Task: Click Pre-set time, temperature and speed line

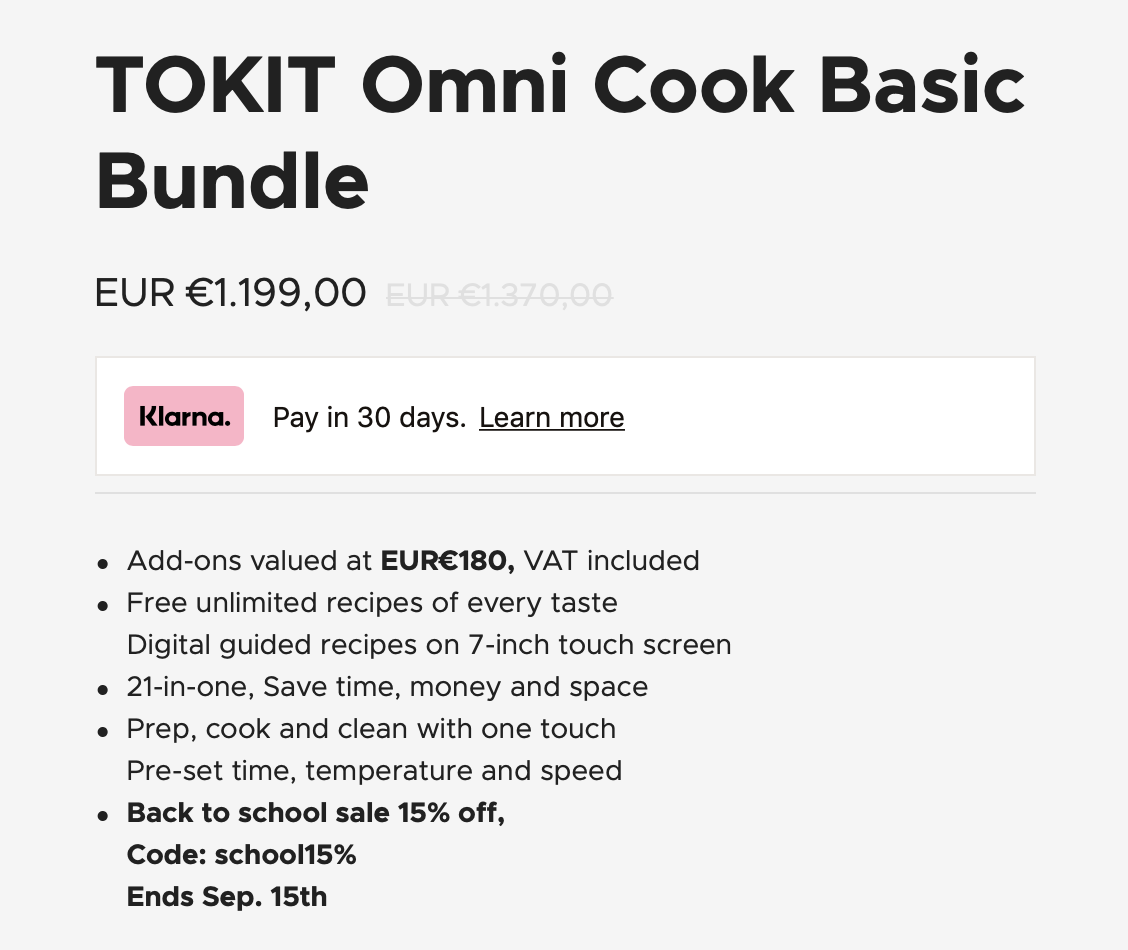Action: [374, 771]
